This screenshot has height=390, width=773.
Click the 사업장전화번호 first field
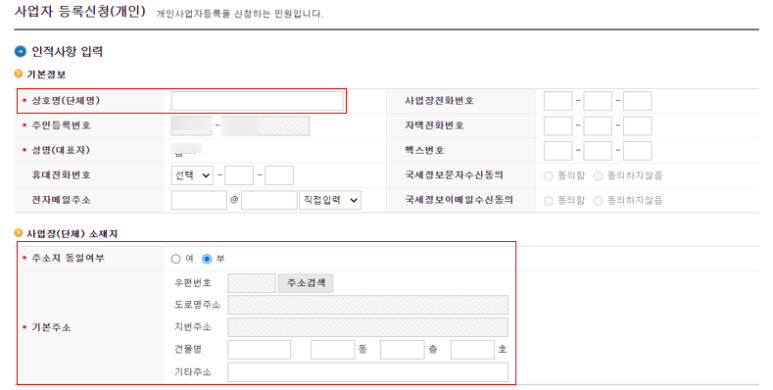tap(558, 101)
